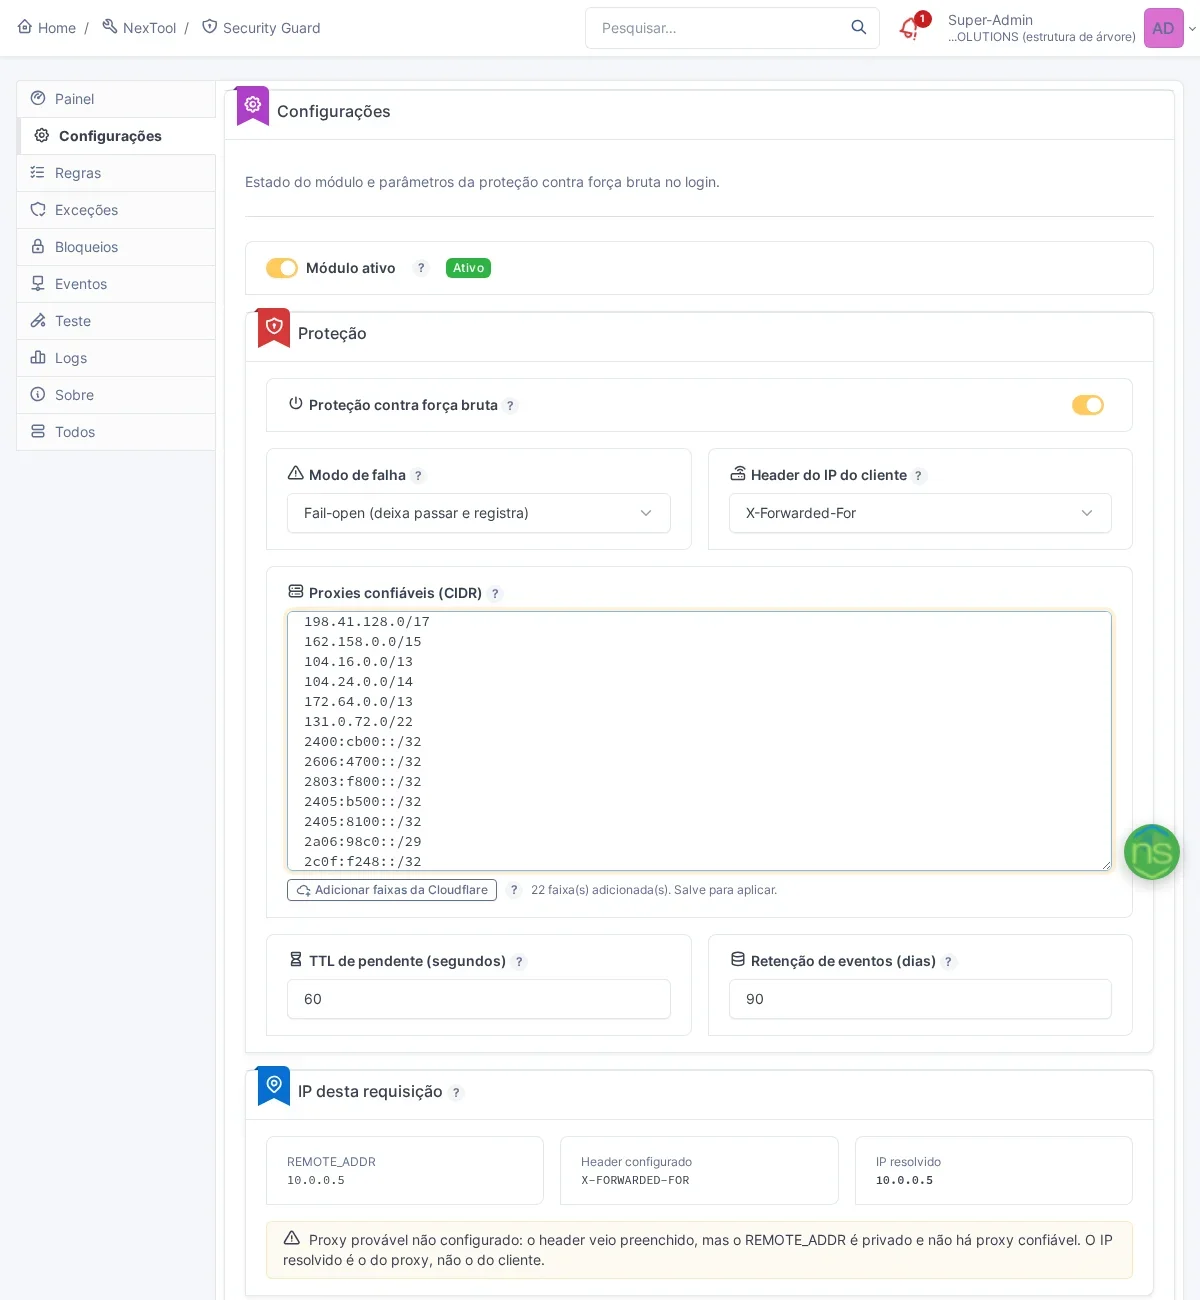Open the Teste sidebar item
The image size is (1200, 1300).
click(116, 321)
